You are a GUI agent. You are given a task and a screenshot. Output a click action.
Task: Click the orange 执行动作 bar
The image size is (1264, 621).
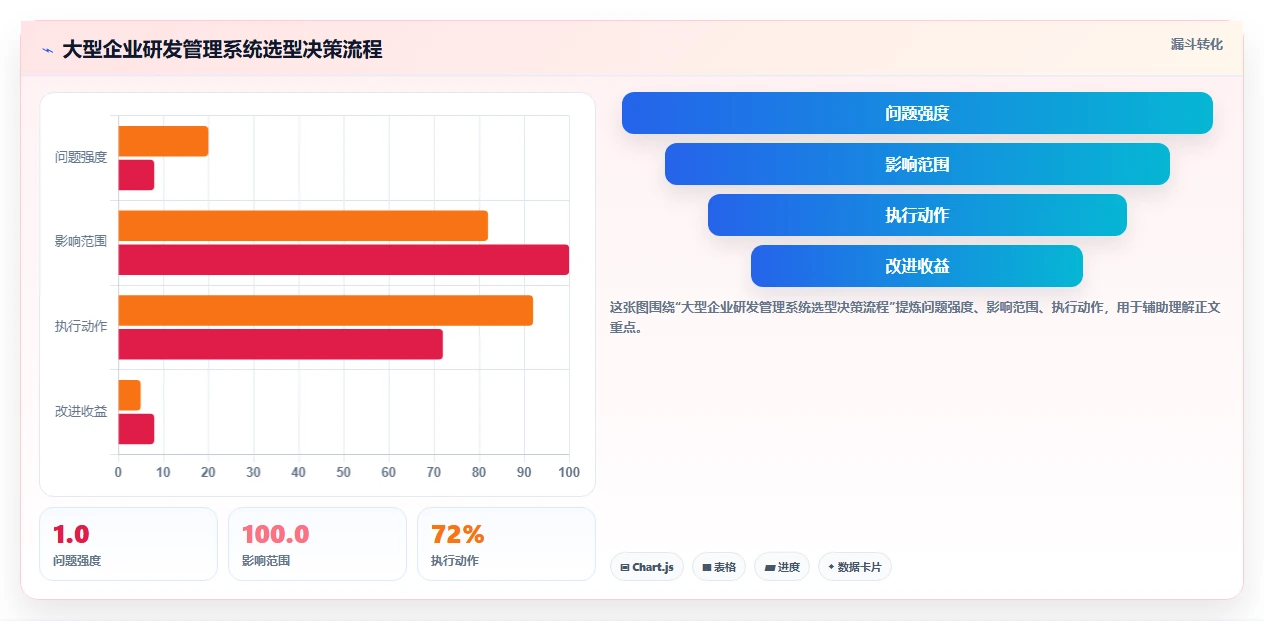[x=325, y=310]
